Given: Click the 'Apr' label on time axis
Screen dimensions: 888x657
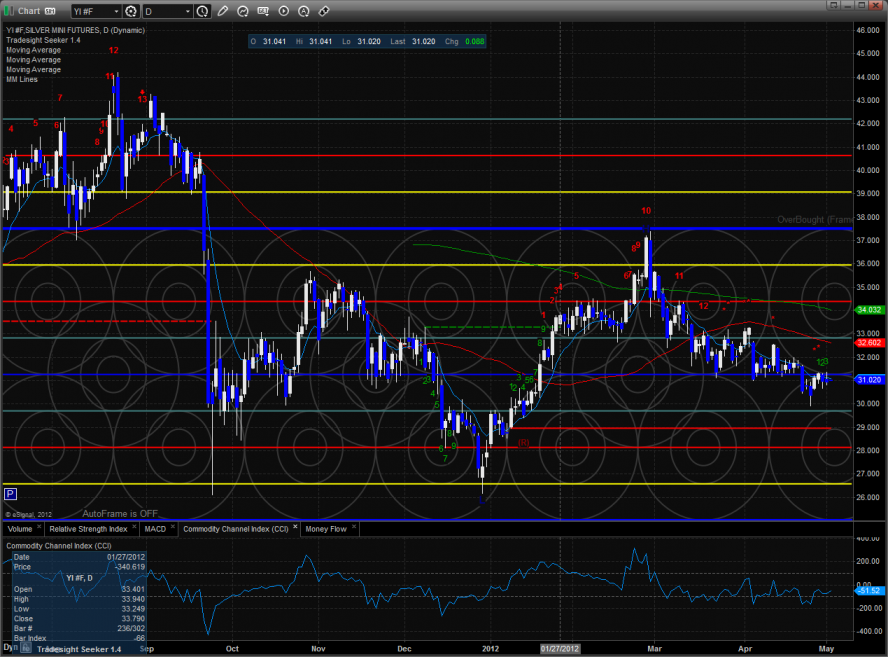Looking at the screenshot, I should 745,649.
